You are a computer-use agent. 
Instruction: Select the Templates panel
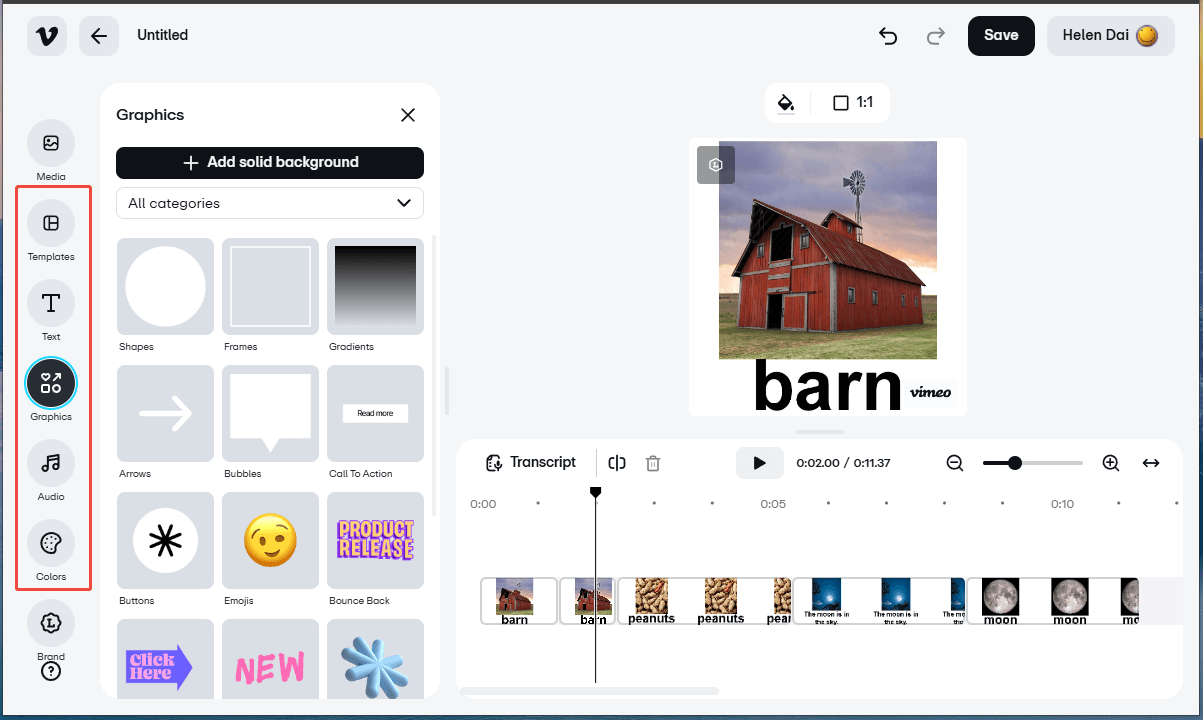click(51, 222)
